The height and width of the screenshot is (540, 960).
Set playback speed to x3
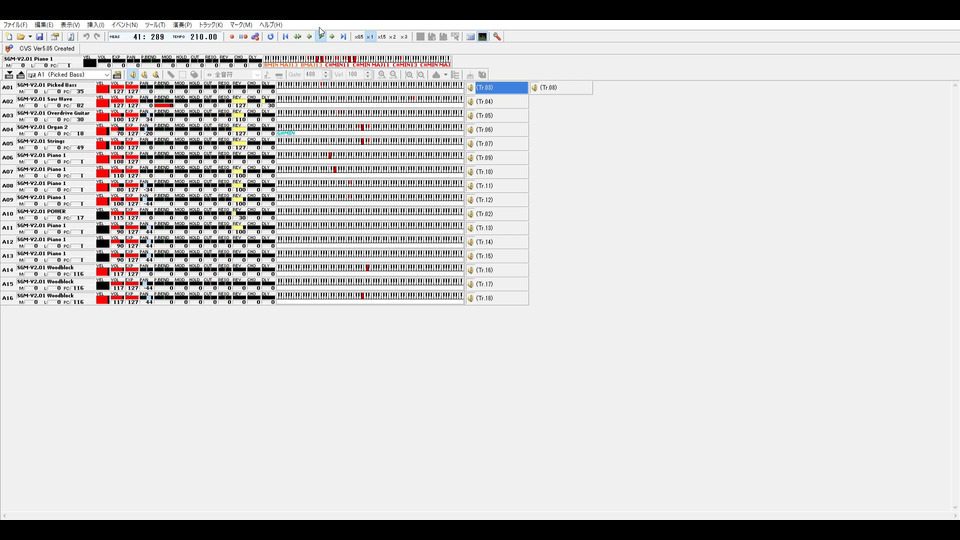(403, 37)
